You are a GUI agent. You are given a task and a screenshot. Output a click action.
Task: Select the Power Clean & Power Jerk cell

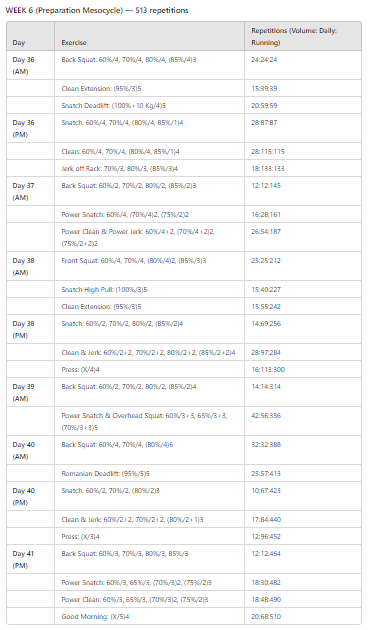pos(149,237)
